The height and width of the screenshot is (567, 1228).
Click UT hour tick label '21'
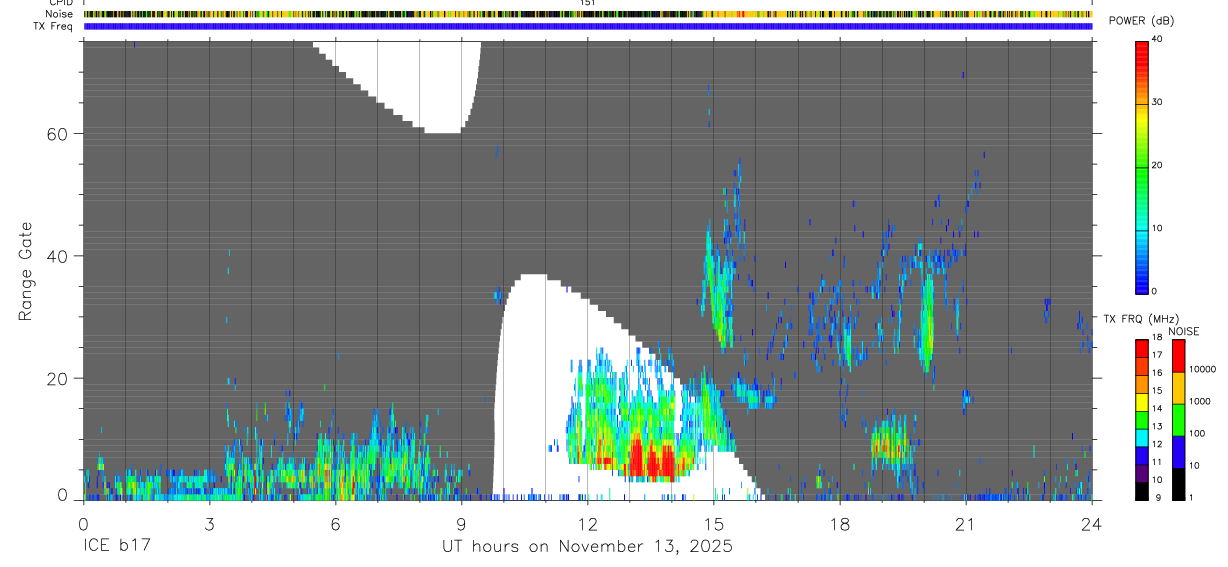coord(965,523)
